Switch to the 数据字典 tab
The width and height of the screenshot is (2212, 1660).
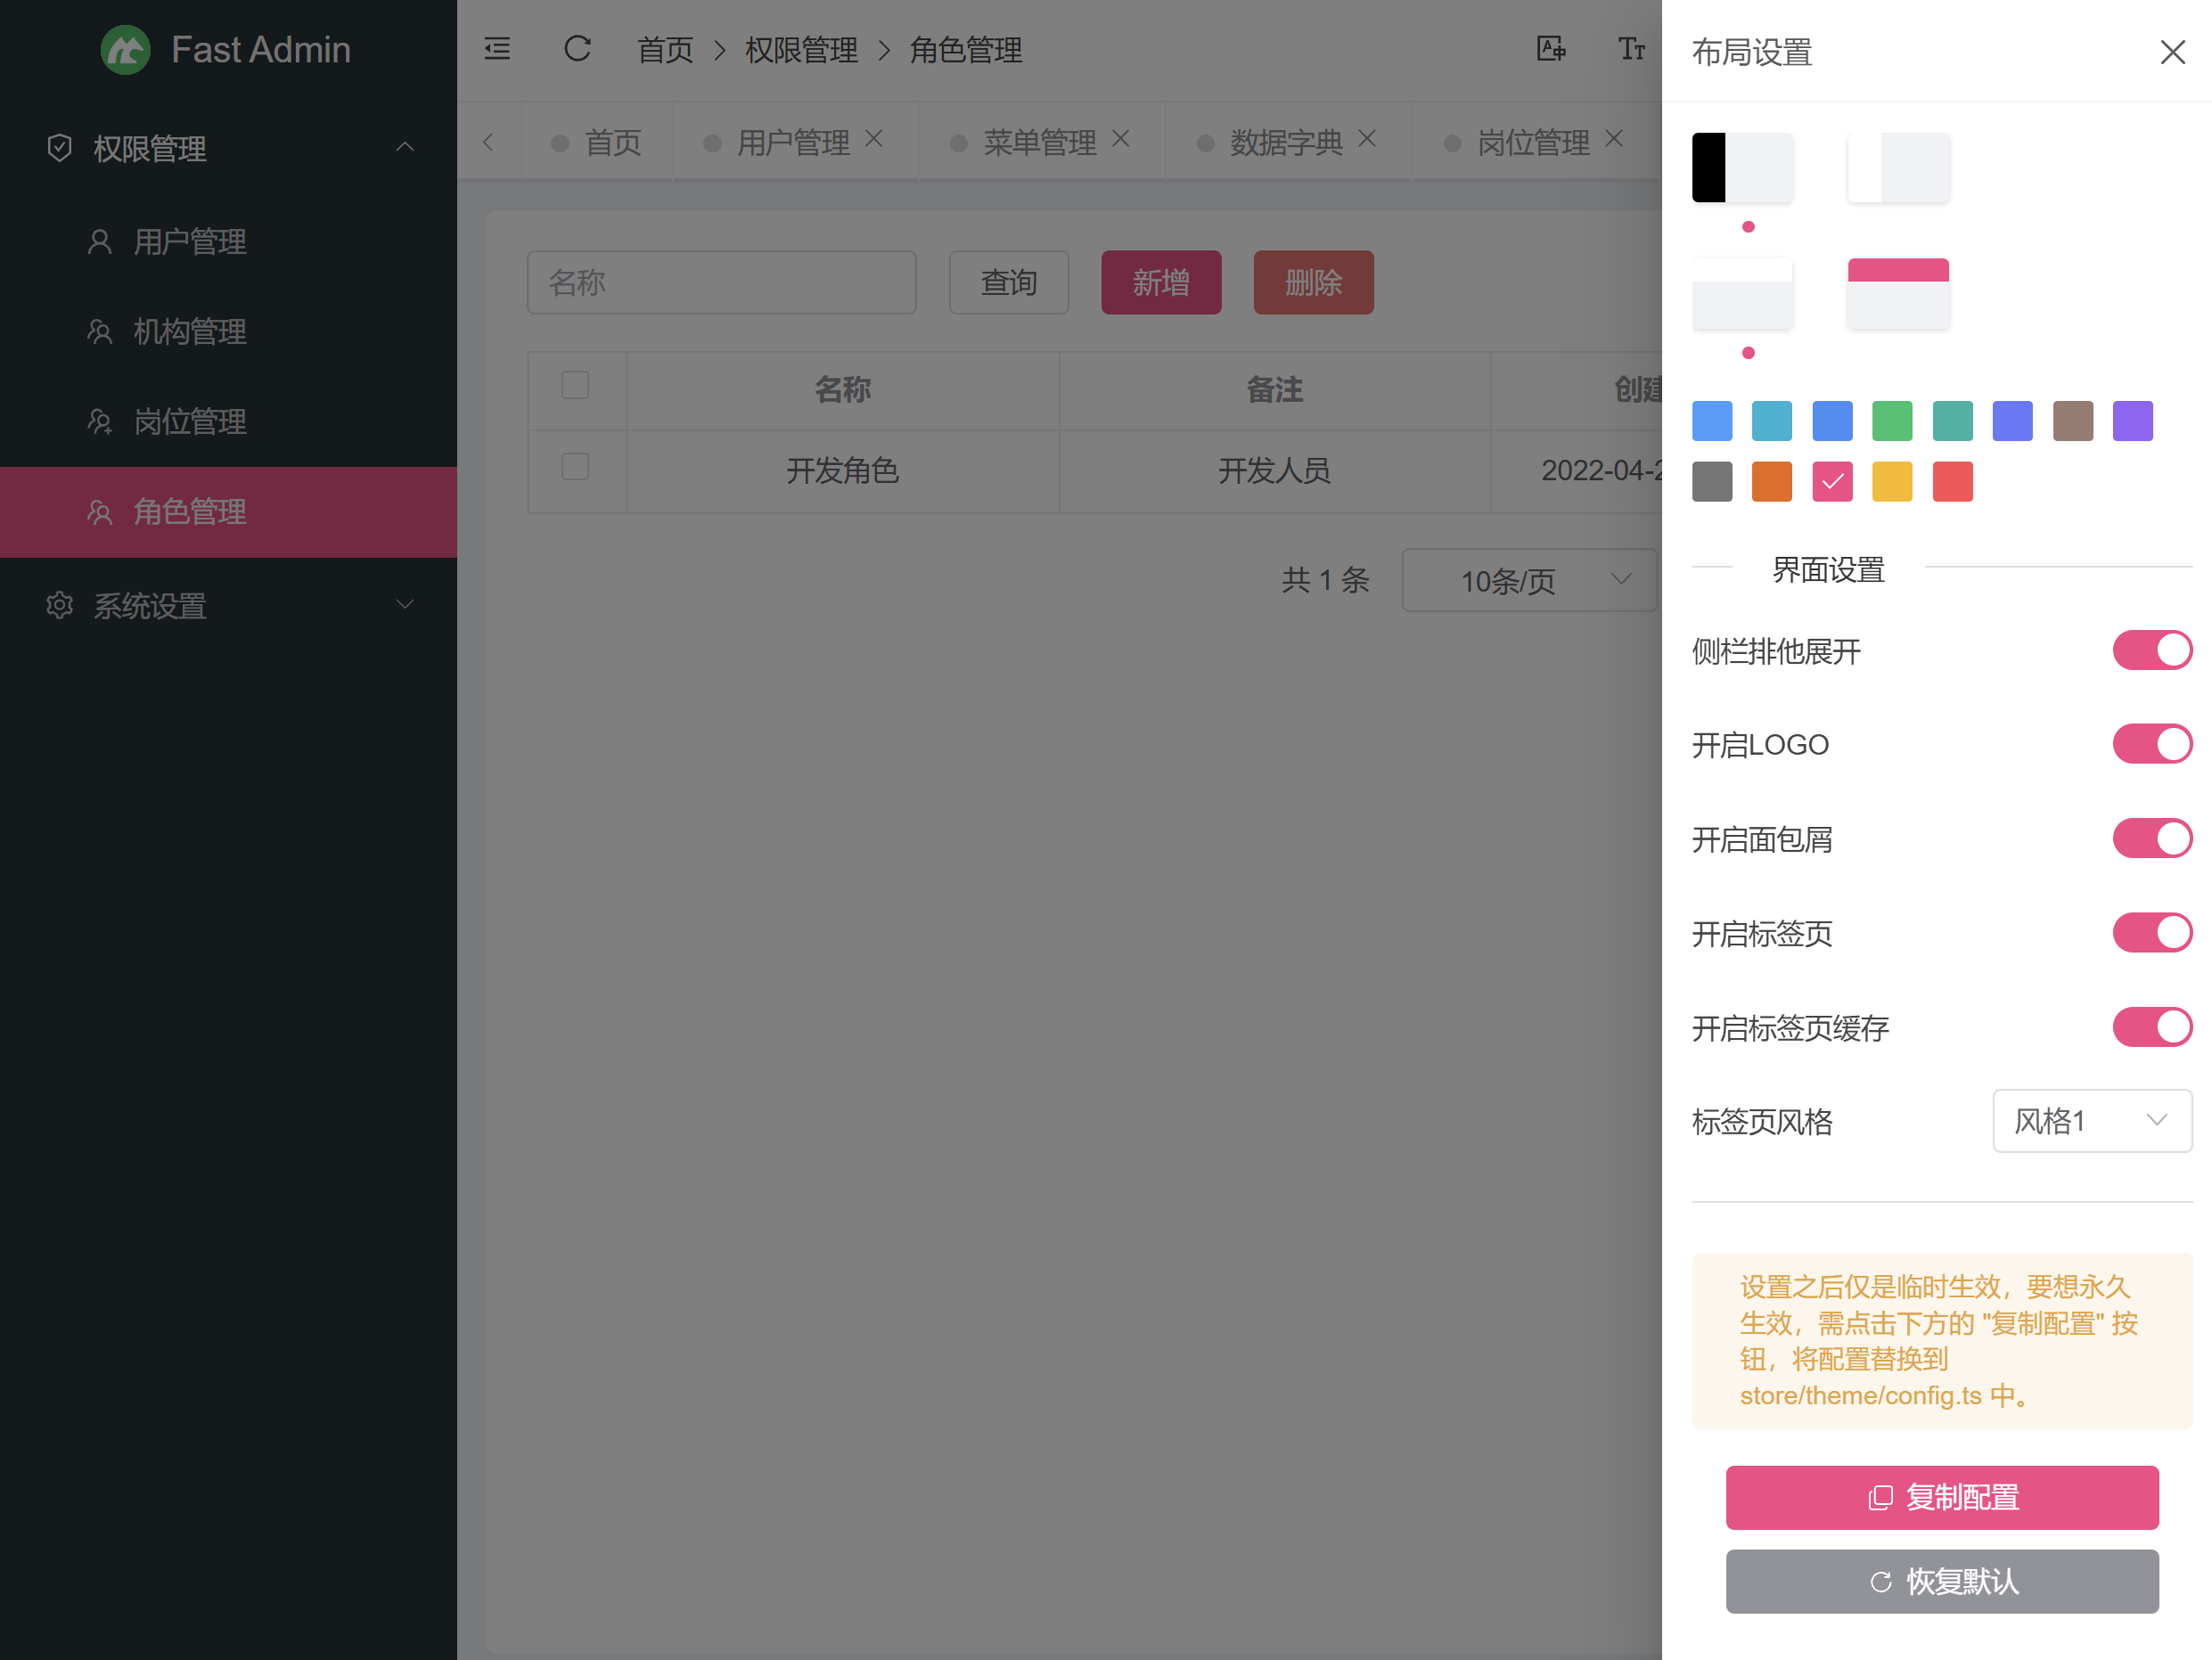point(1286,142)
